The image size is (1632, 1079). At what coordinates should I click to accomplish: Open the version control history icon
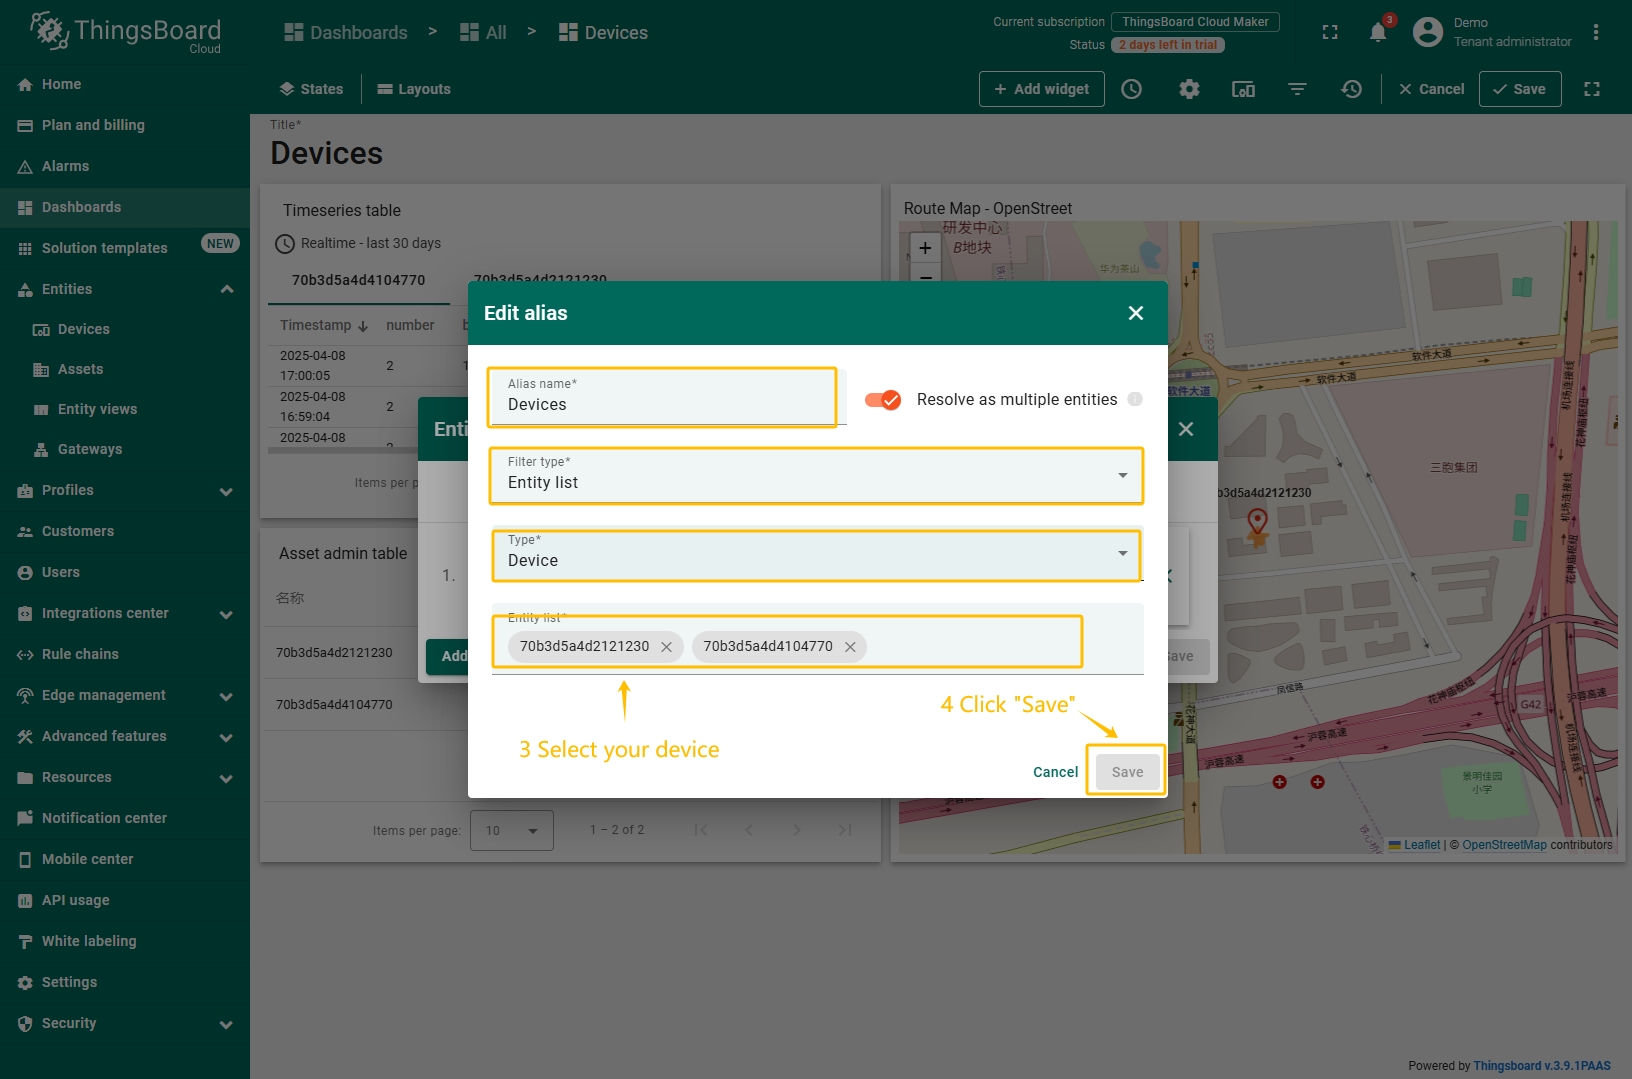pos(1351,89)
